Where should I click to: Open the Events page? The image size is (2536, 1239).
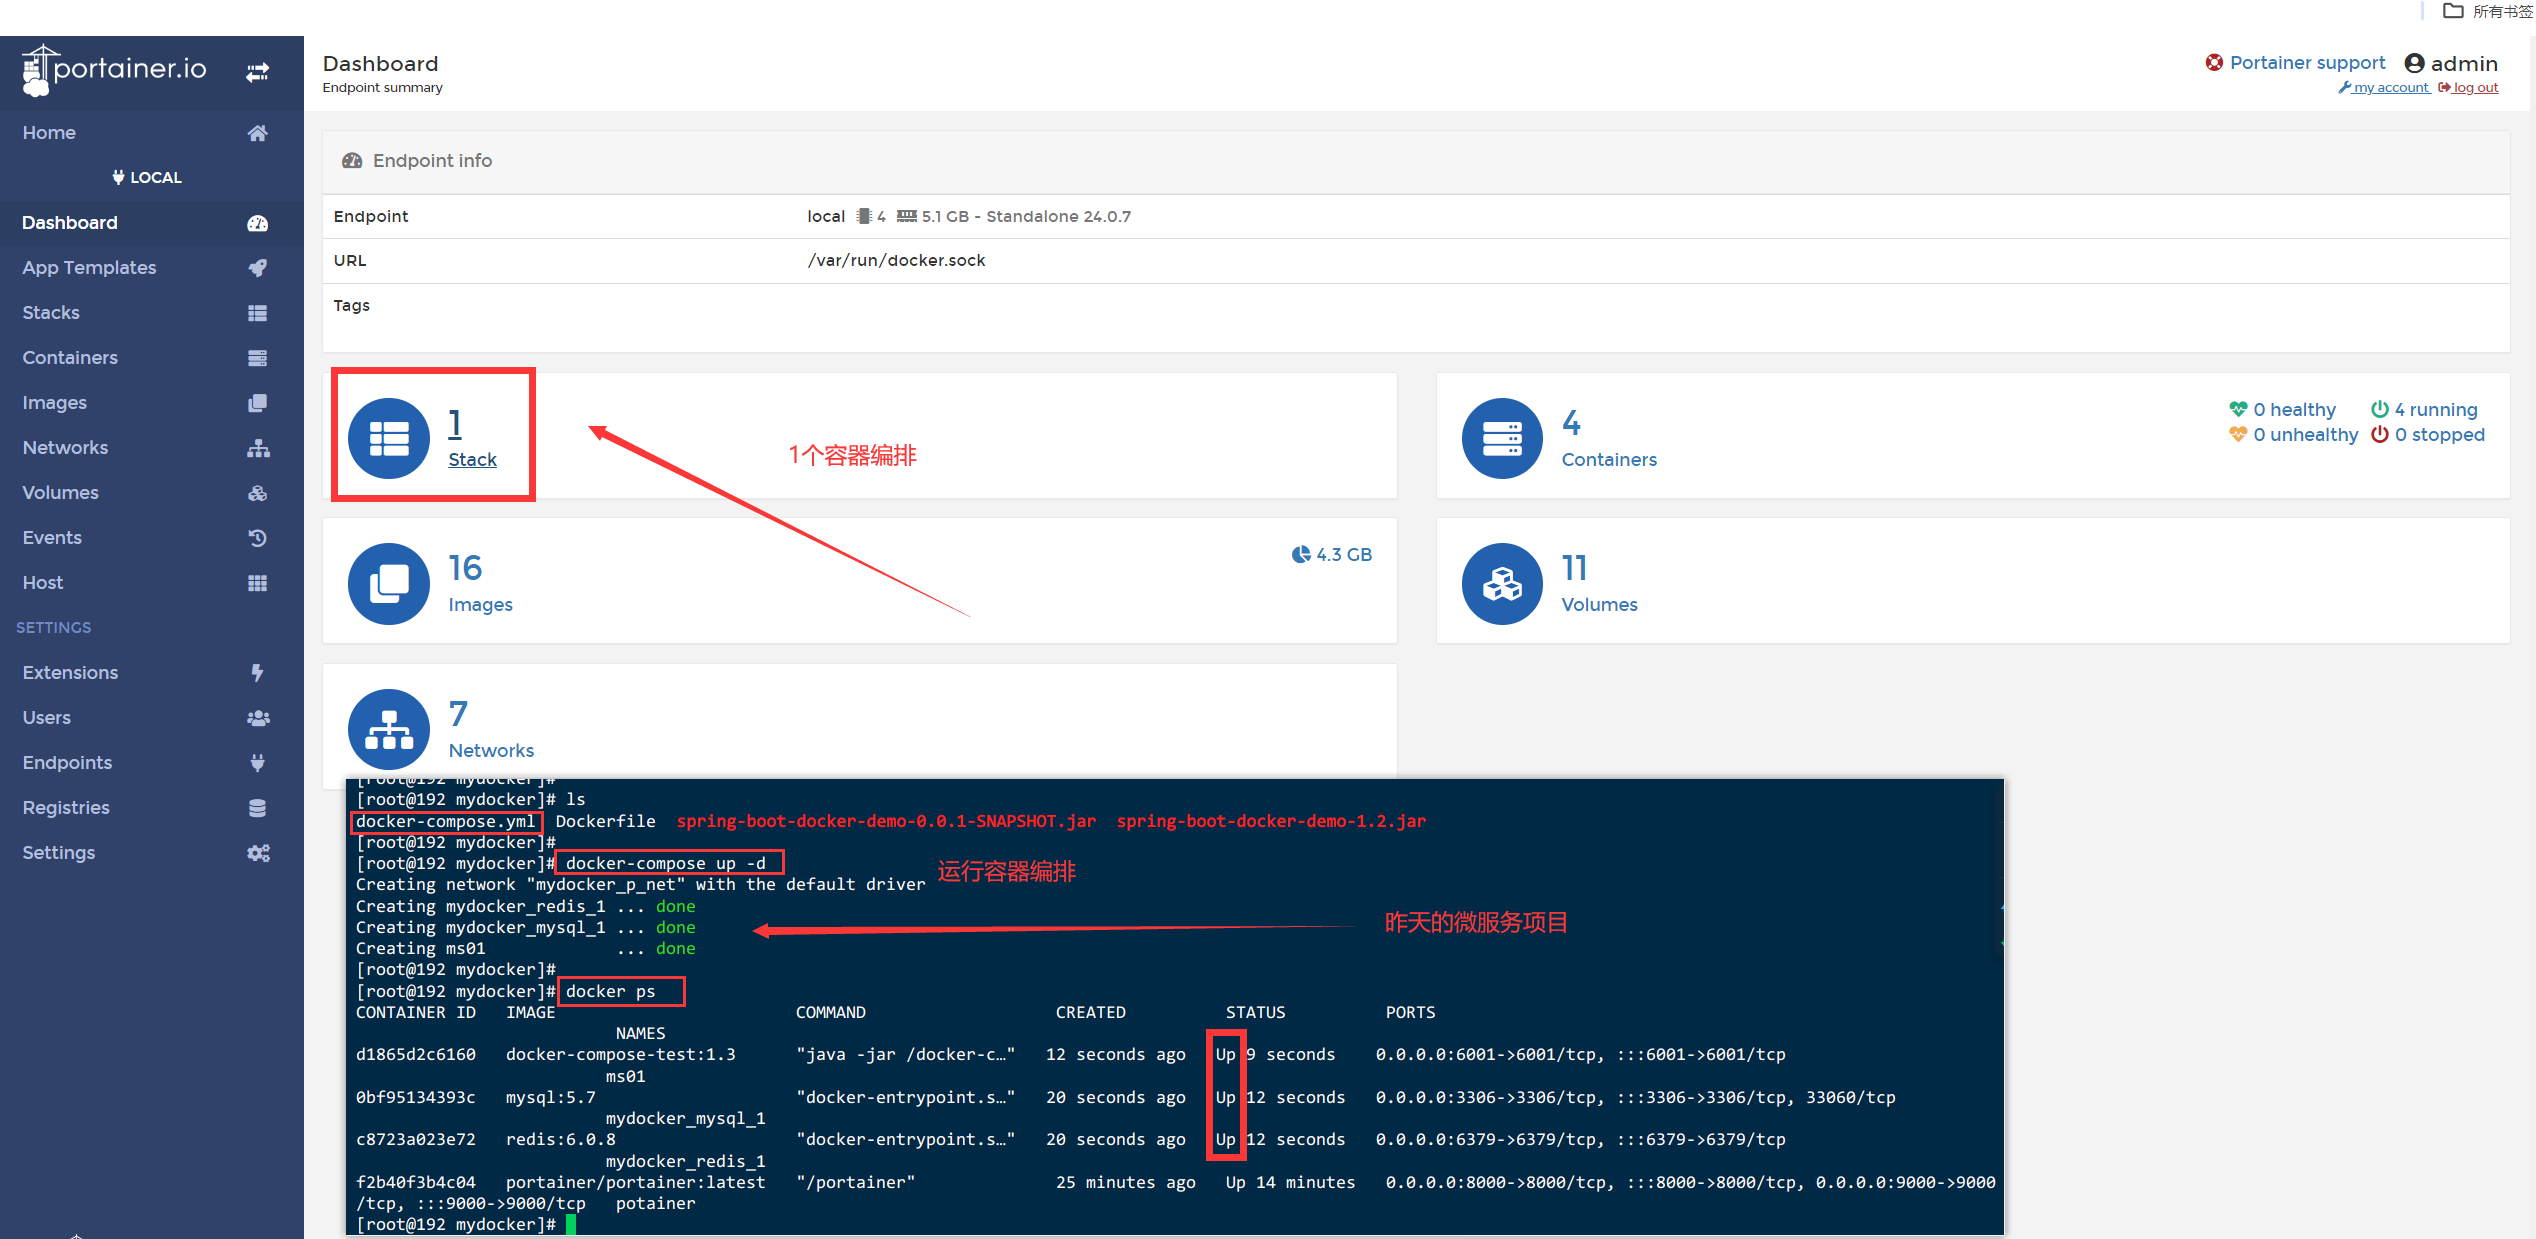point(52,537)
